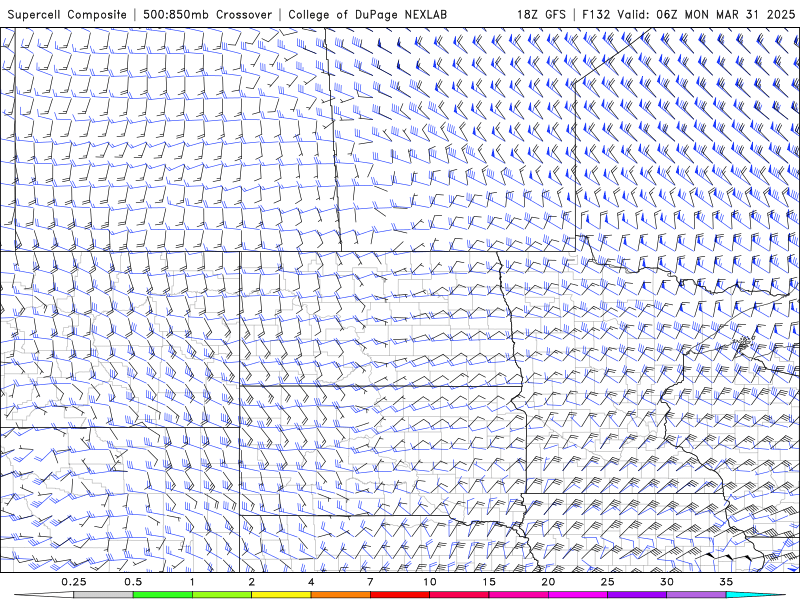Click the valid time 06Z MON MAR 31 2025
The height and width of the screenshot is (600, 800).
(726, 14)
